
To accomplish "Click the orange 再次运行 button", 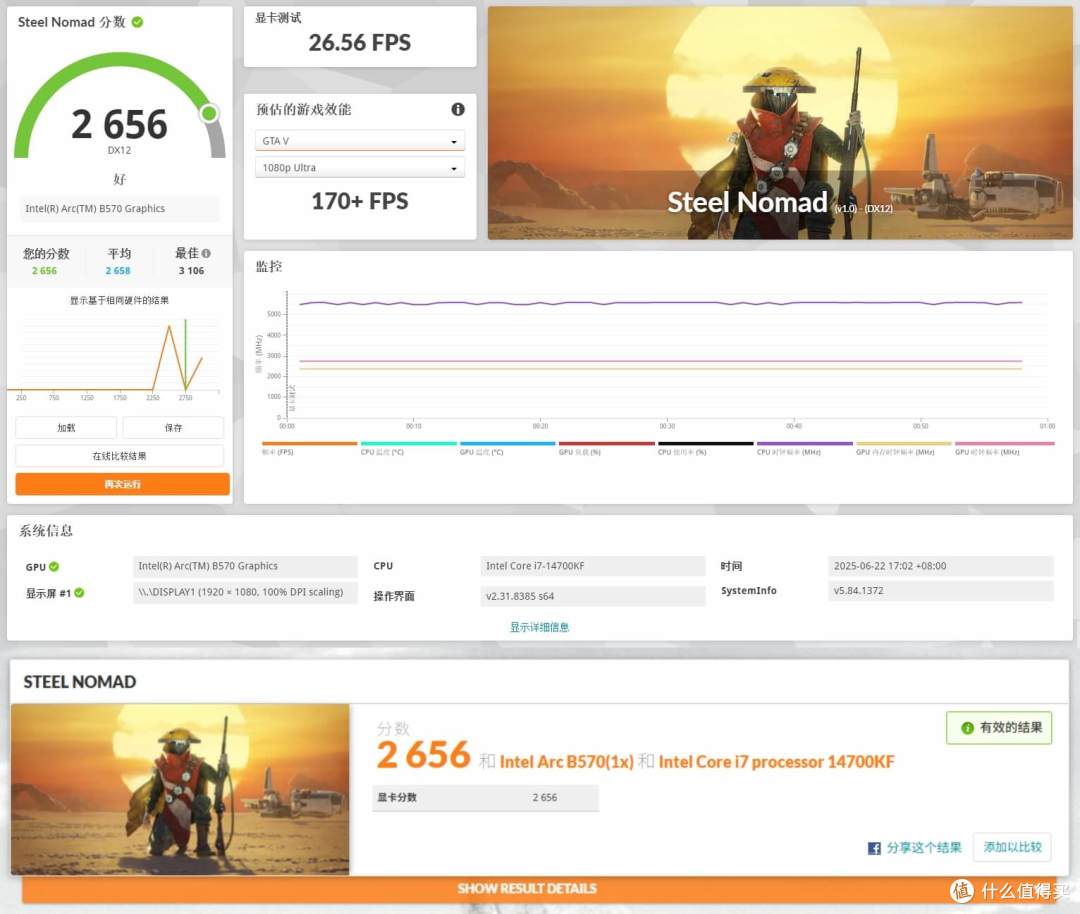I will click(x=123, y=484).
